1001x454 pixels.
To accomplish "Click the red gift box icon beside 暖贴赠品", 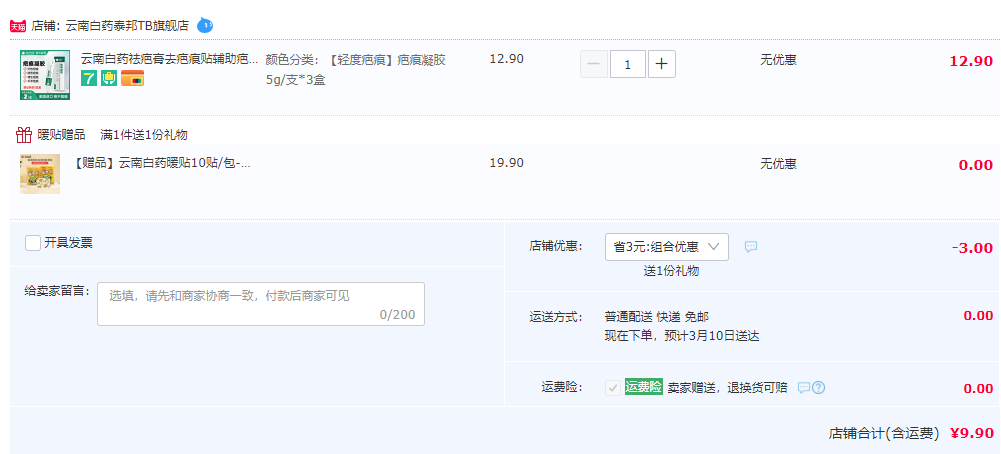I will point(24,135).
